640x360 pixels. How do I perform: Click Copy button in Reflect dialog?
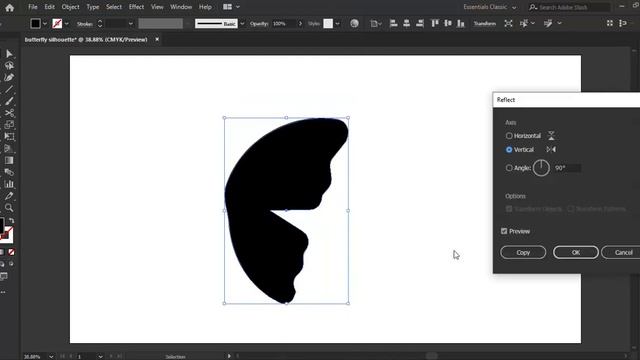523,252
